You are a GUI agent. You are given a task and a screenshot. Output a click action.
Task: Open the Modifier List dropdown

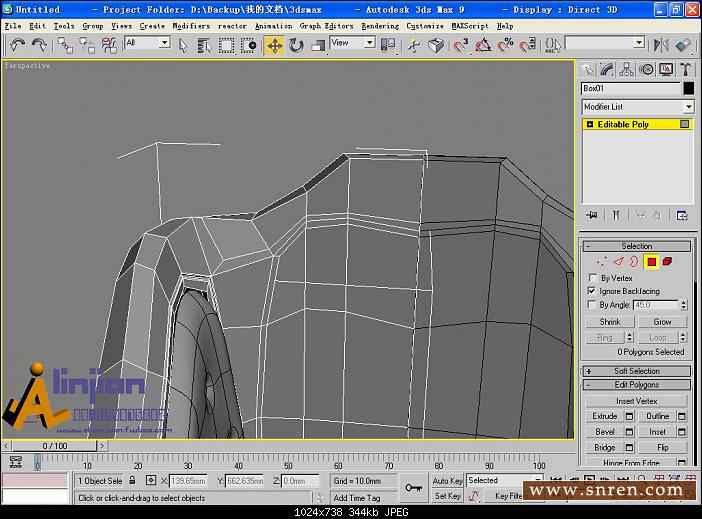638,107
